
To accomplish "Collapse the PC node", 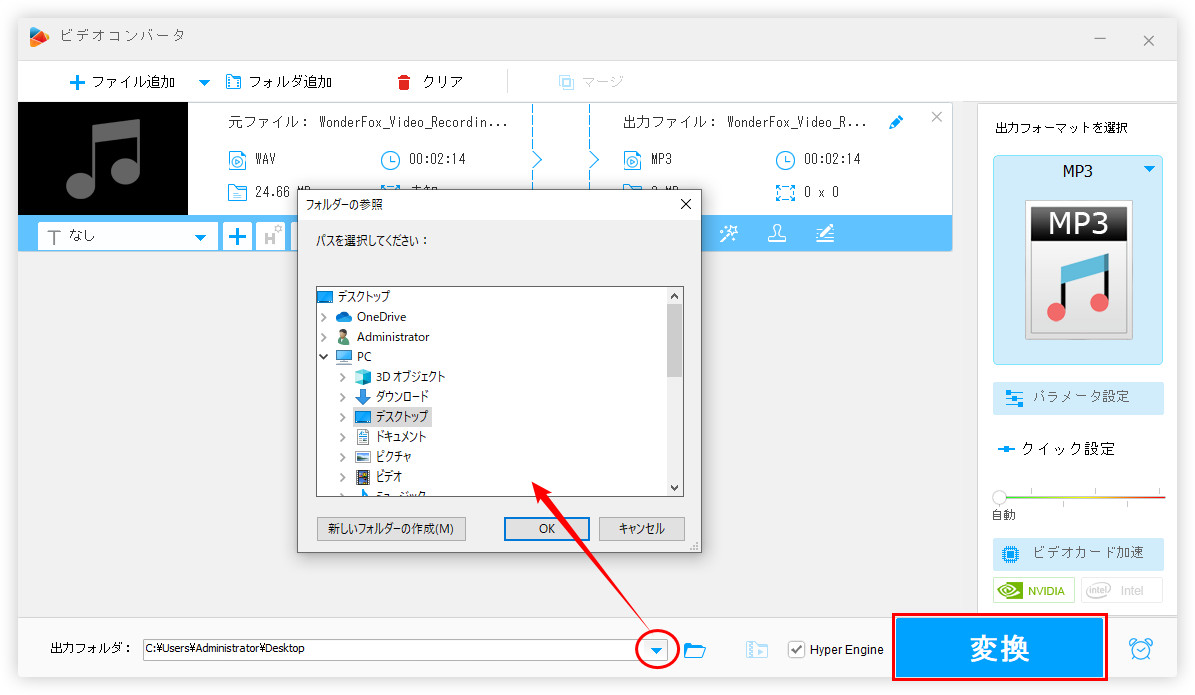I will point(324,357).
